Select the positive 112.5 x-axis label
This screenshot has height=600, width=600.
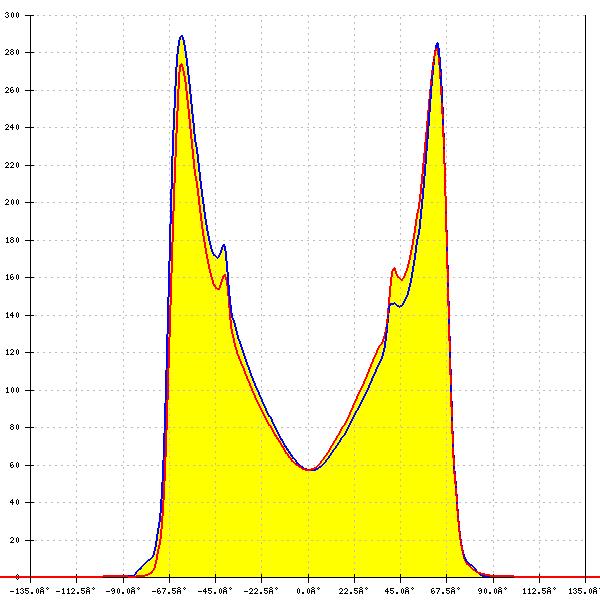click(539, 591)
